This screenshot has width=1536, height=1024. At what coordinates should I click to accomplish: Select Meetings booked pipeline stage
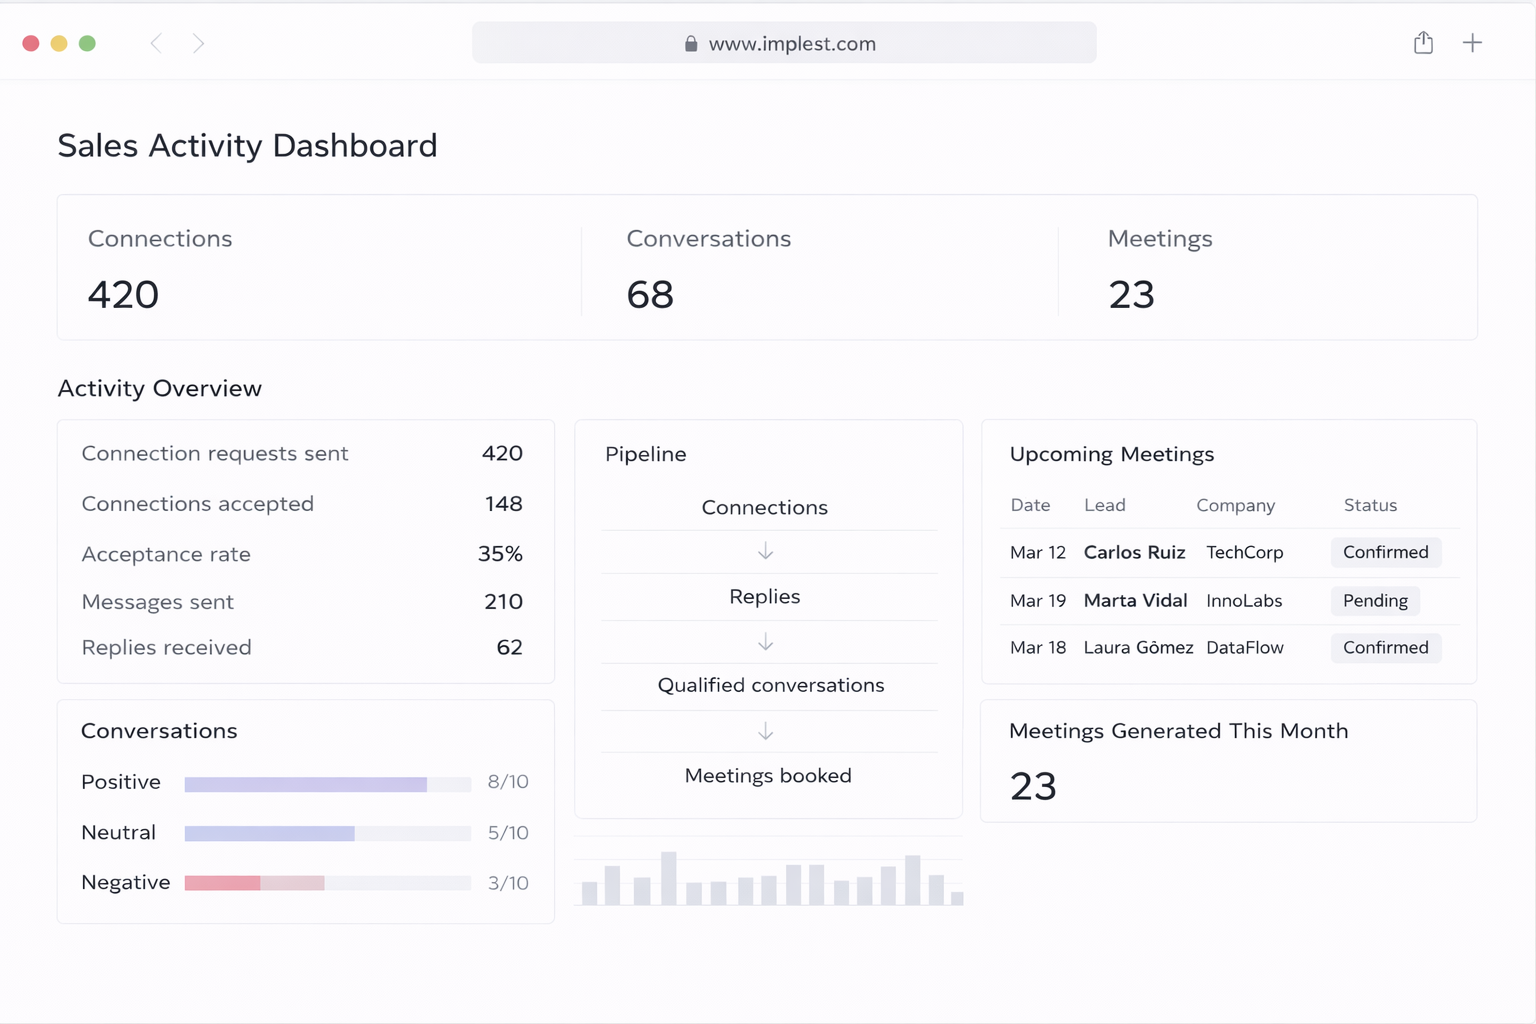(x=768, y=776)
